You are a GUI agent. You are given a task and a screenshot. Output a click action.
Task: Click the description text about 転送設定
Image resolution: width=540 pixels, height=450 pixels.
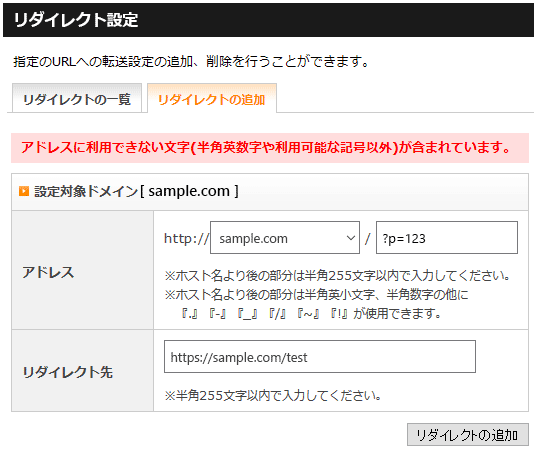click(191, 62)
